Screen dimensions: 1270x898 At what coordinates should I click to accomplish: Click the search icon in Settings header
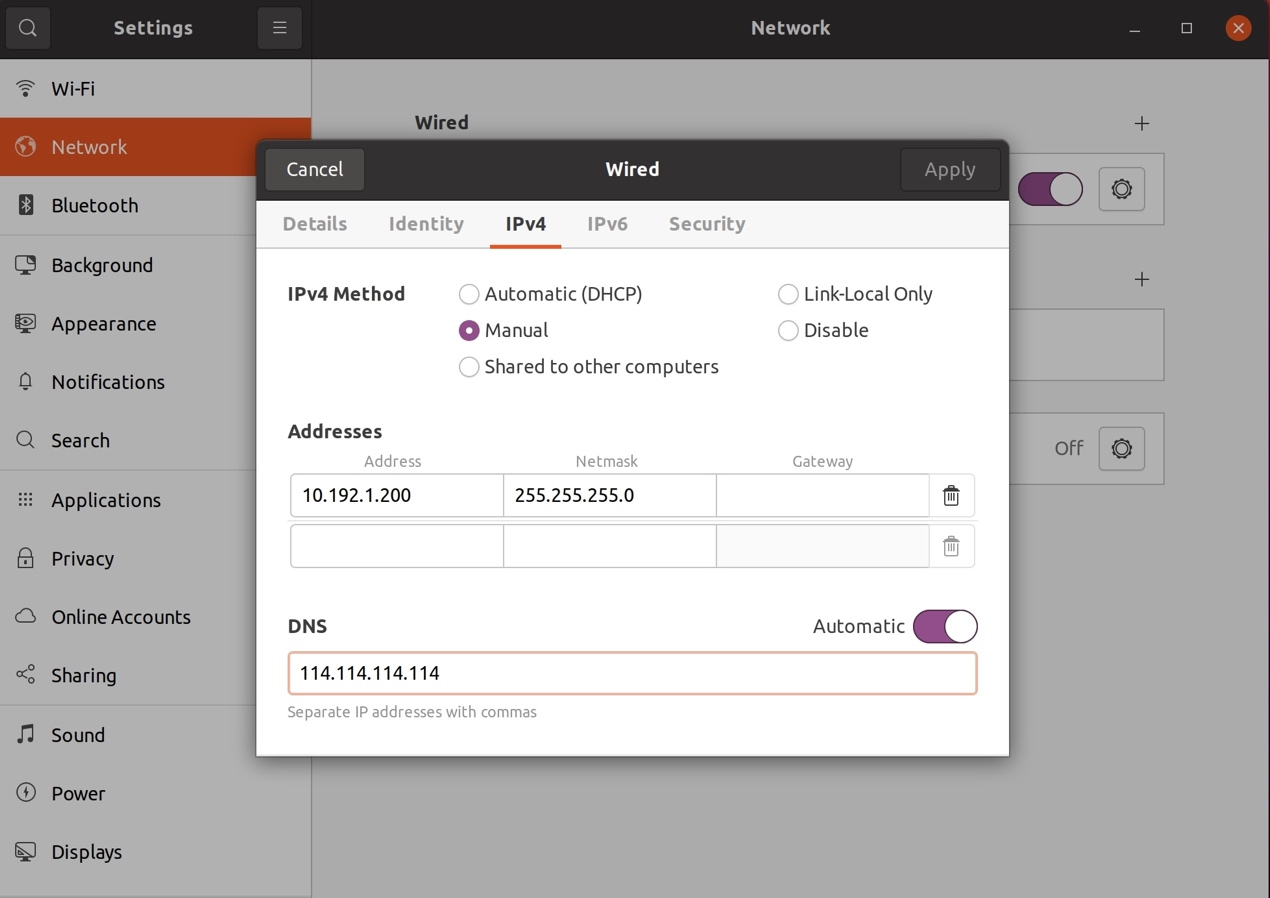click(28, 28)
